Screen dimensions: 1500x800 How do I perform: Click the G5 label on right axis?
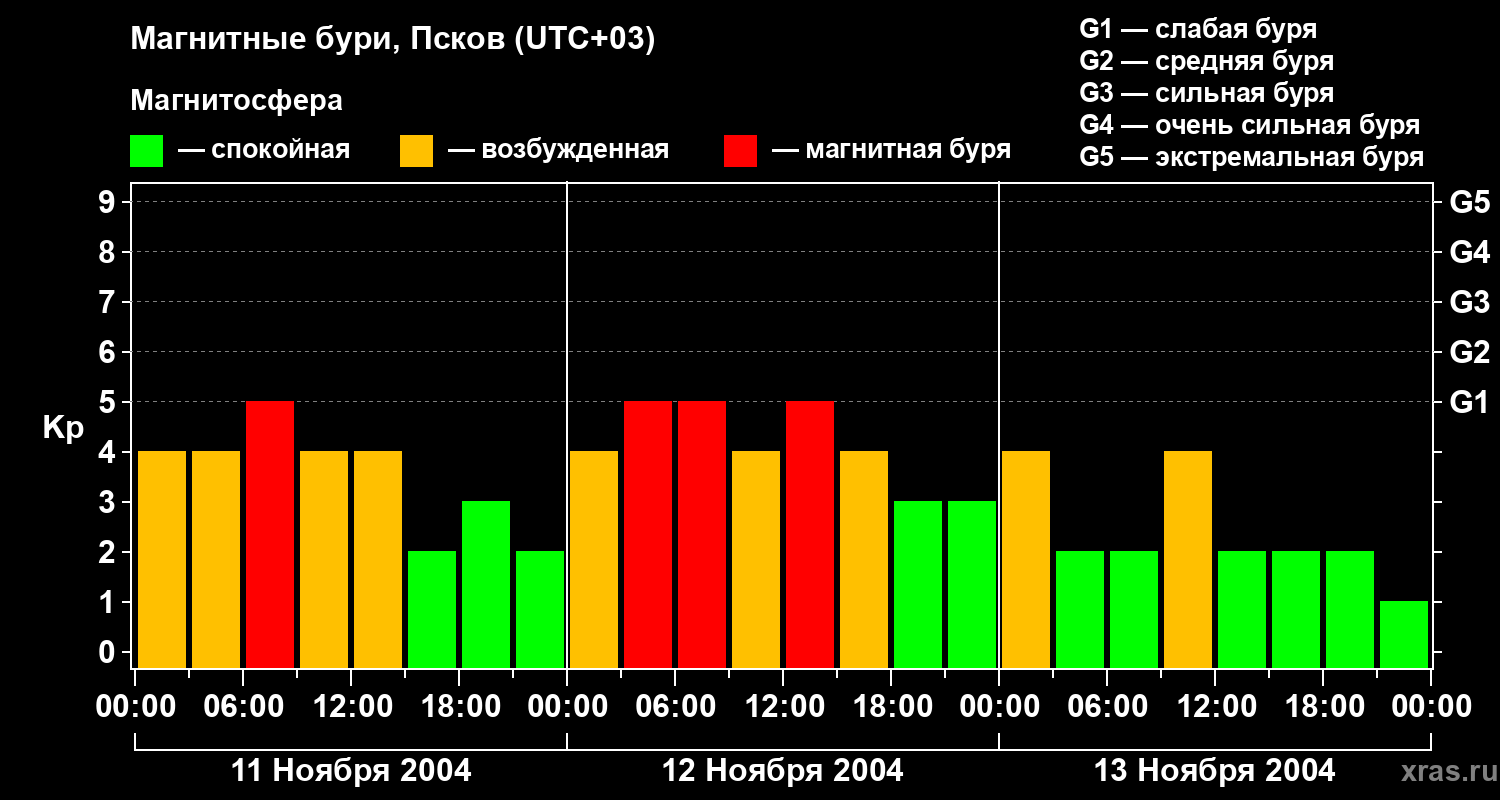tap(1469, 202)
